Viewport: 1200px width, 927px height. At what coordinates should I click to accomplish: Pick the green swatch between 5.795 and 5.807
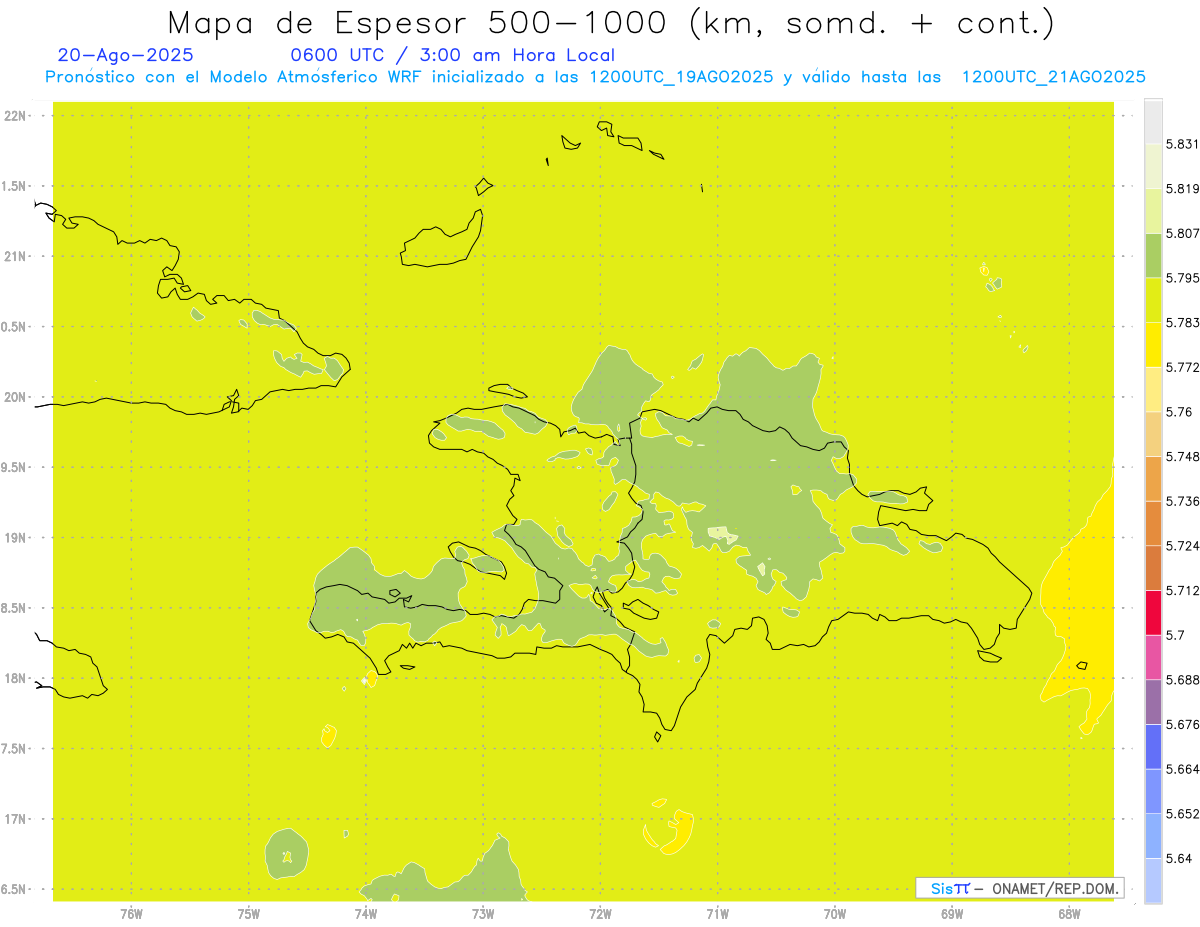1153,255
